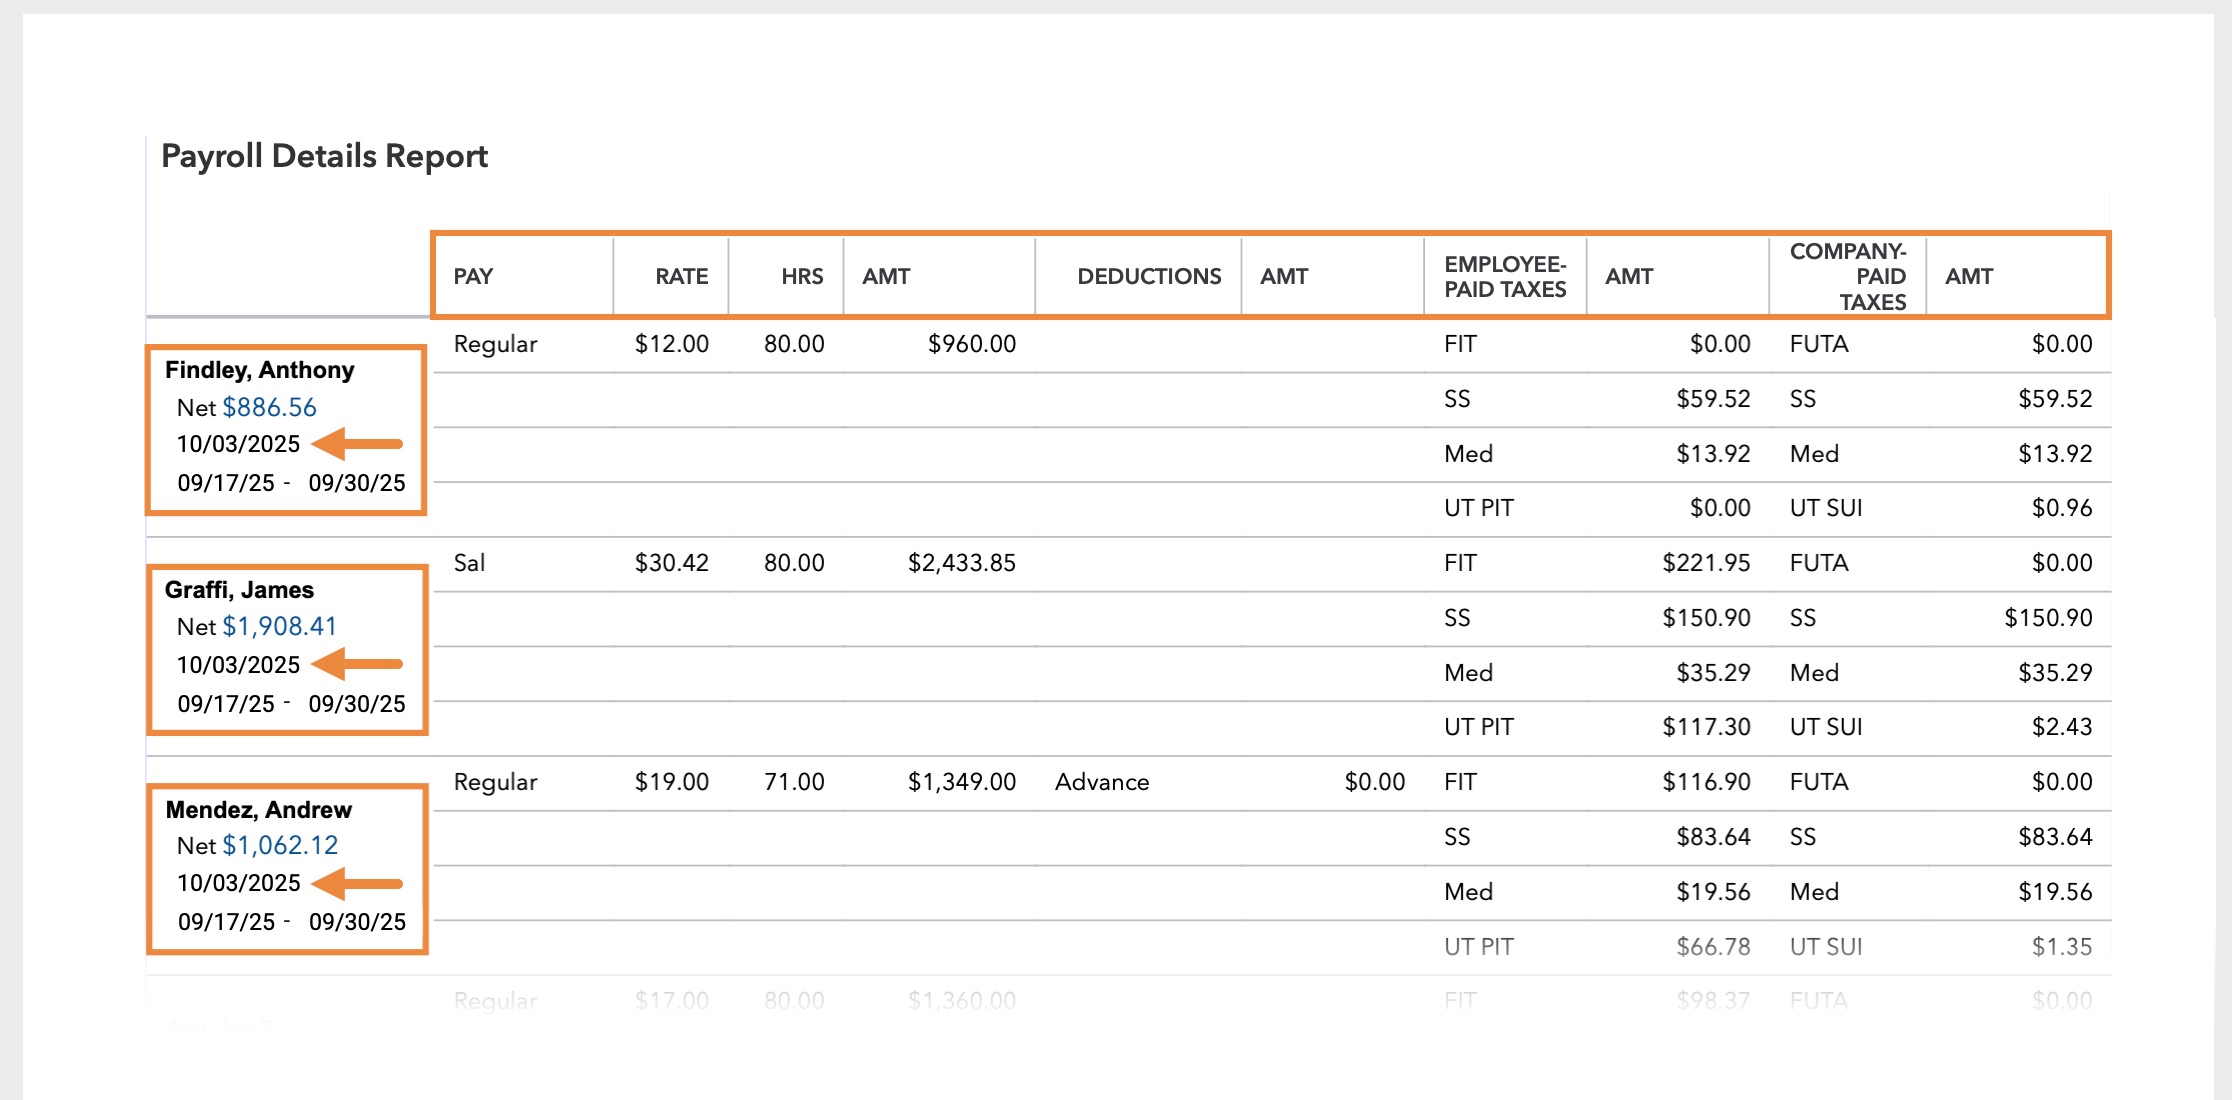Select the Mendez, Andrew employee name
The width and height of the screenshot is (2232, 1100).
tap(258, 809)
